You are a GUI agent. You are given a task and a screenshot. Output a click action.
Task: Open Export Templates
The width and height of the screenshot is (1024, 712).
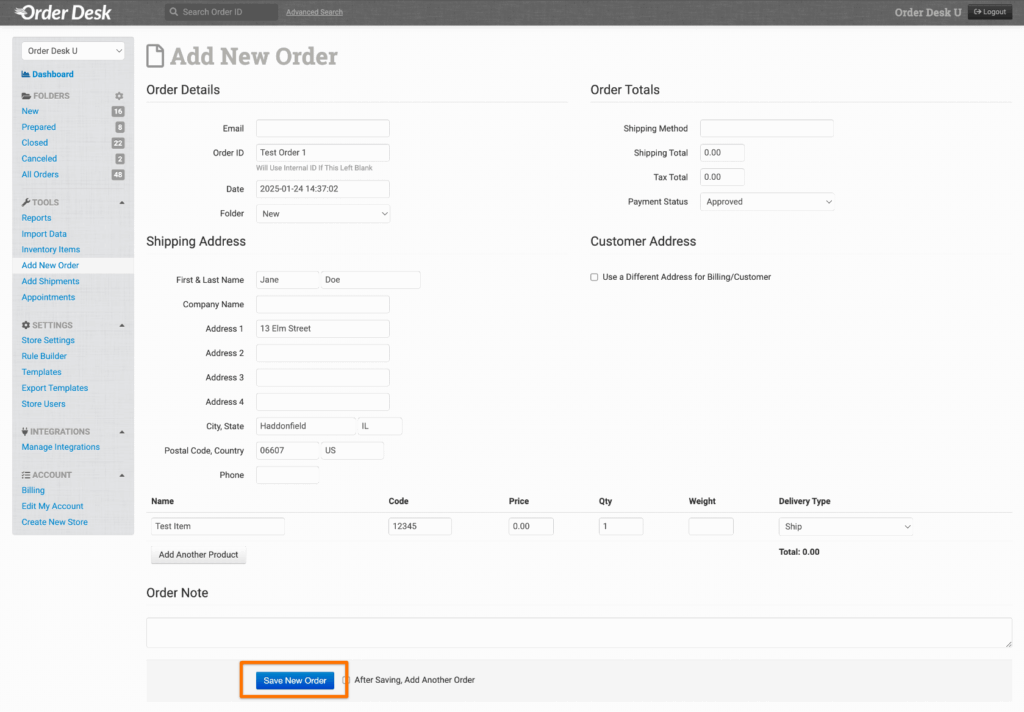(54, 388)
